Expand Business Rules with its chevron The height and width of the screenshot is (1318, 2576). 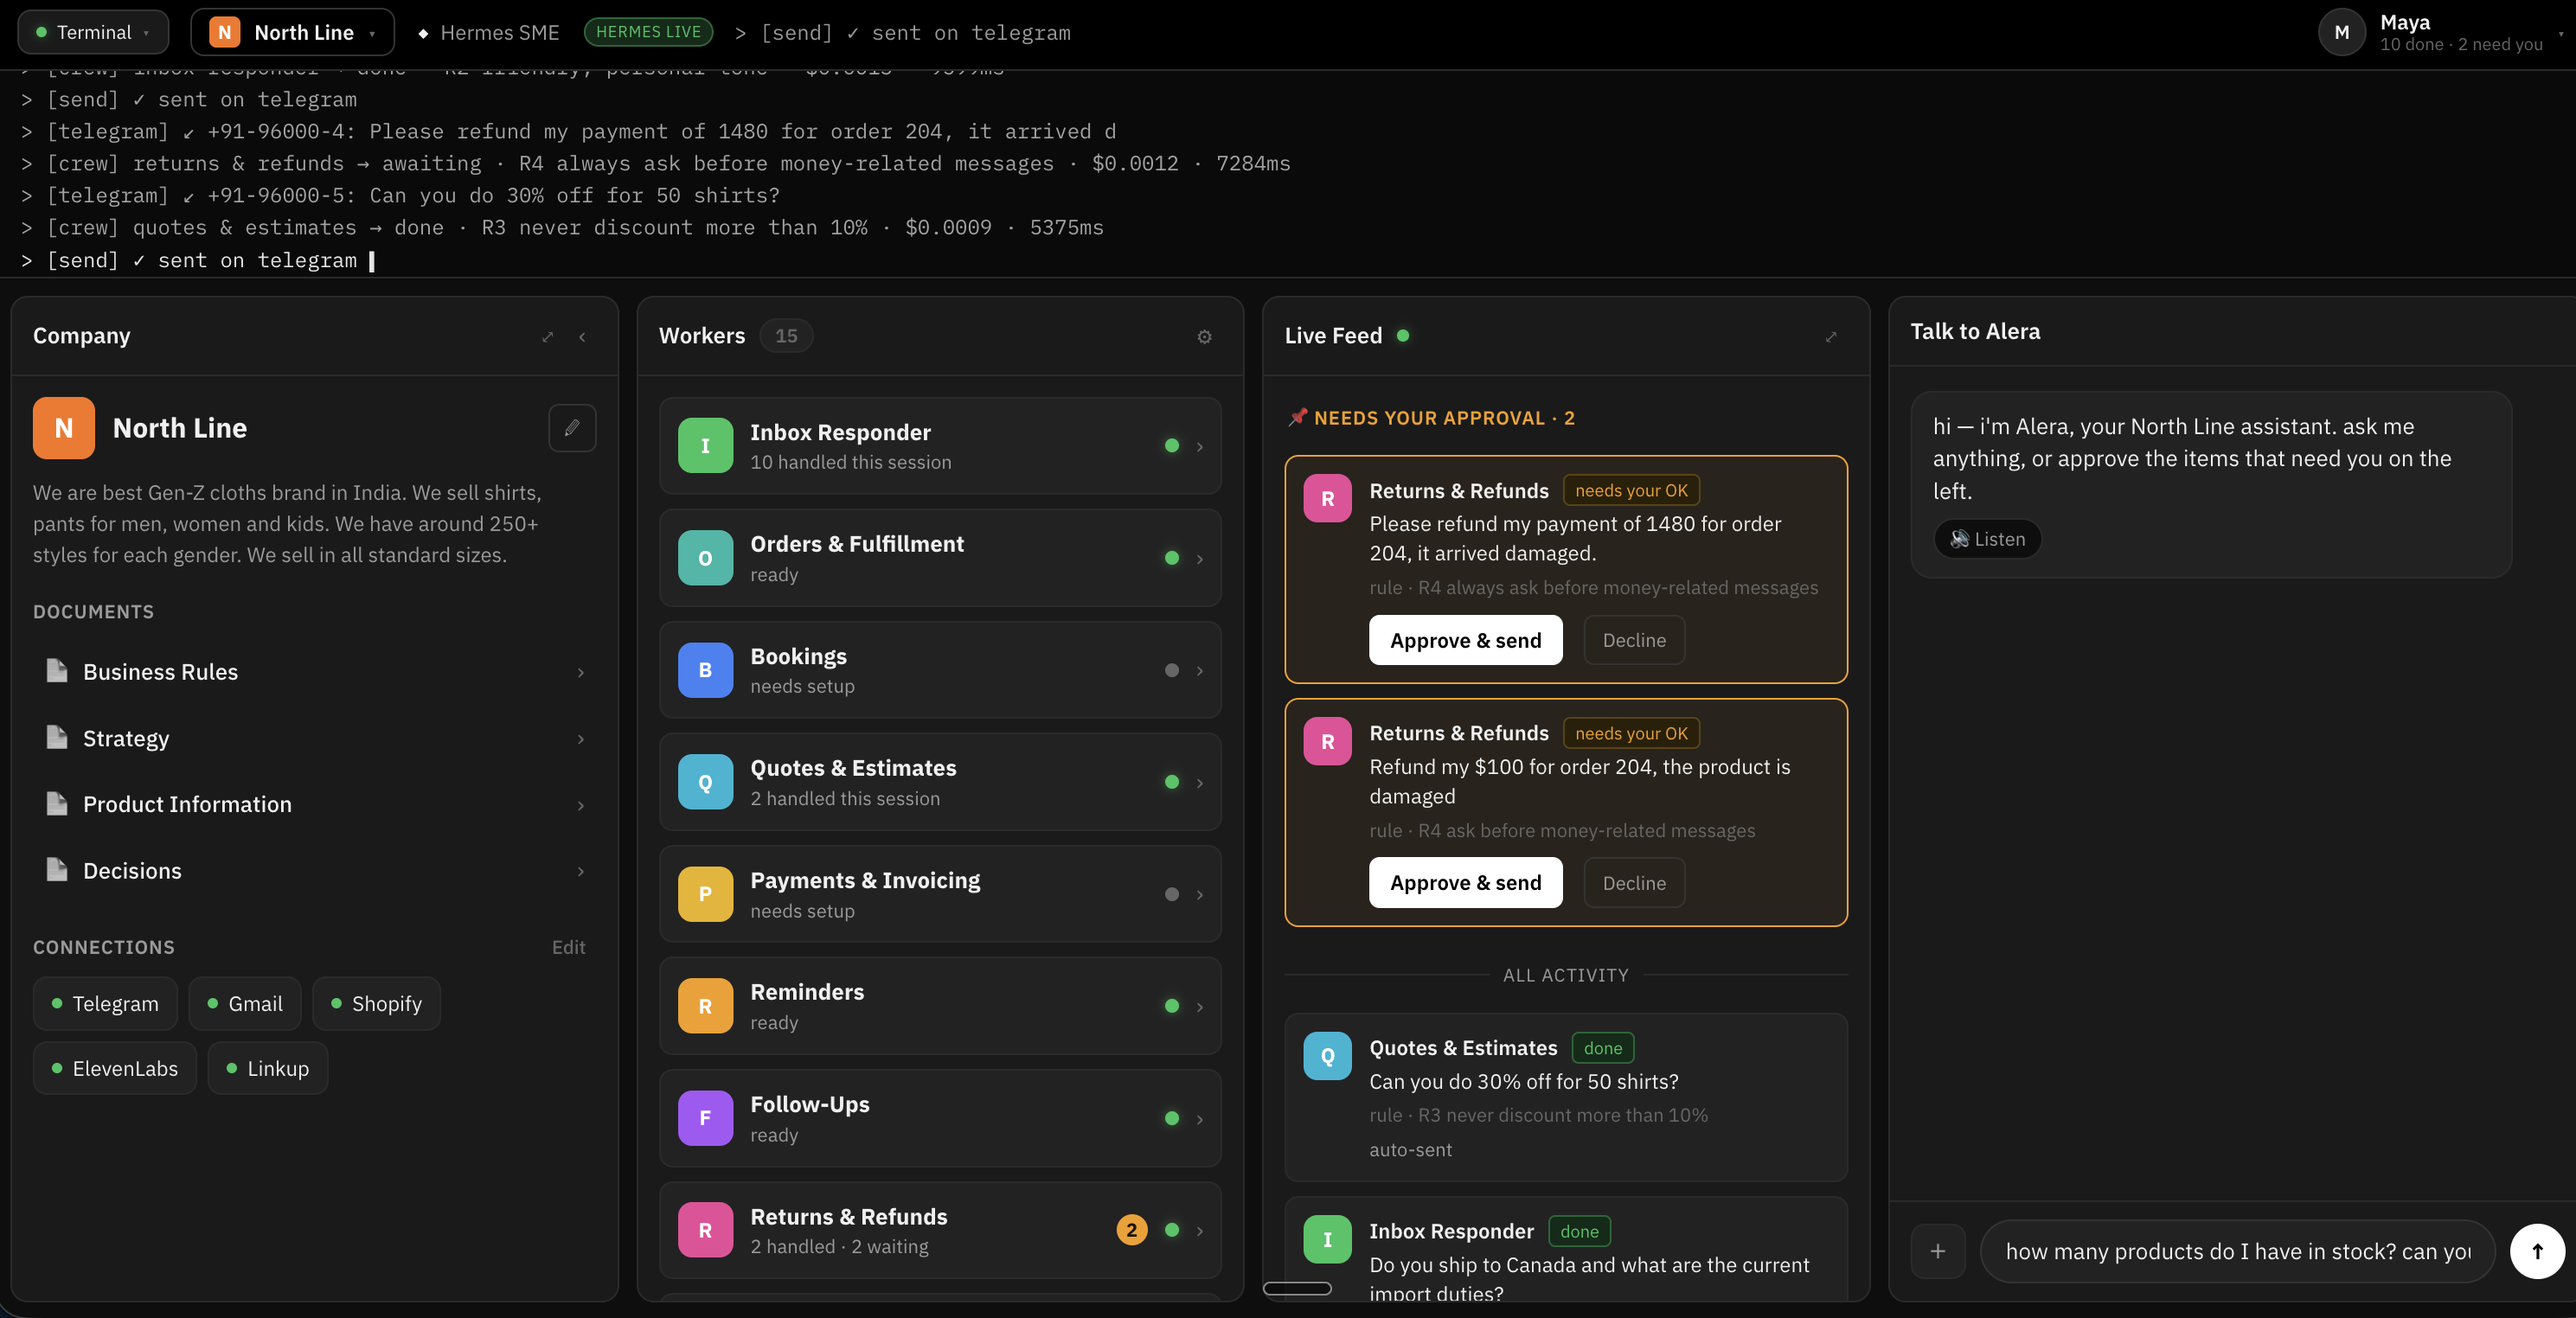tap(581, 672)
